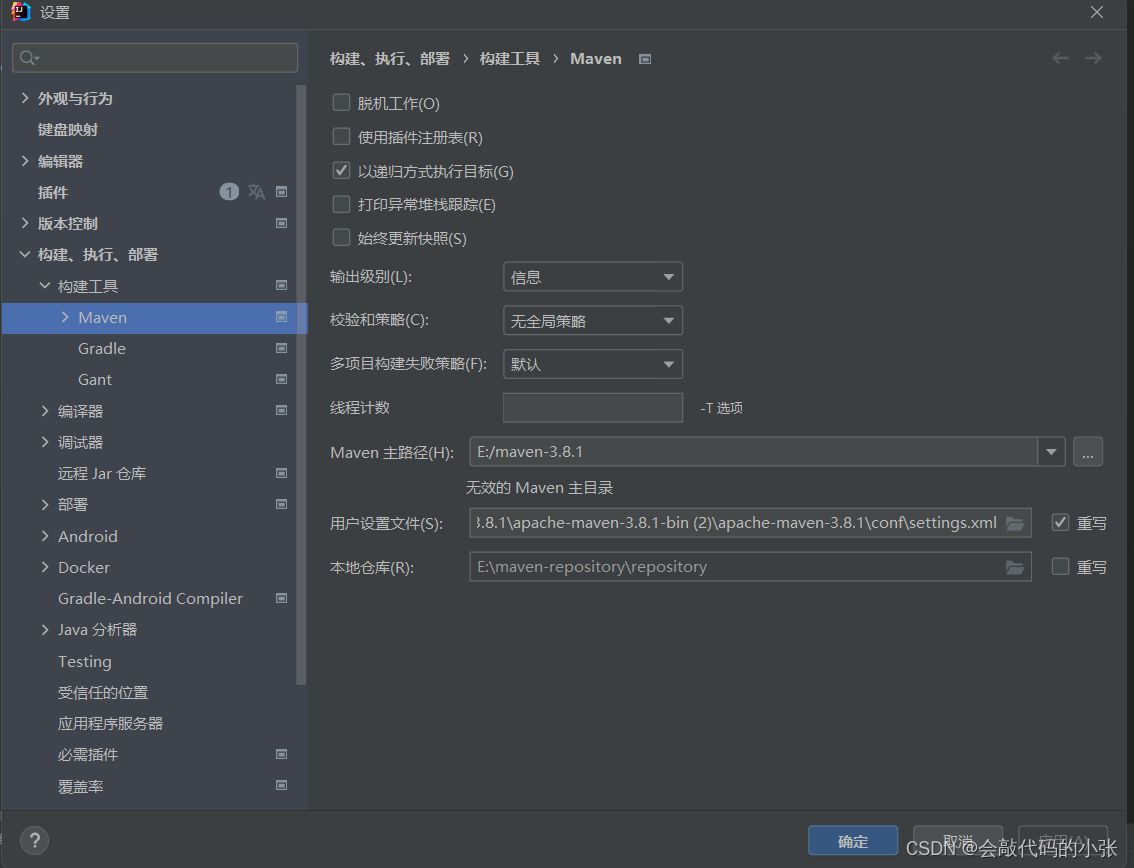Click the translate icon beside 插件
The width and height of the screenshot is (1134, 868).
click(x=256, y=192)
